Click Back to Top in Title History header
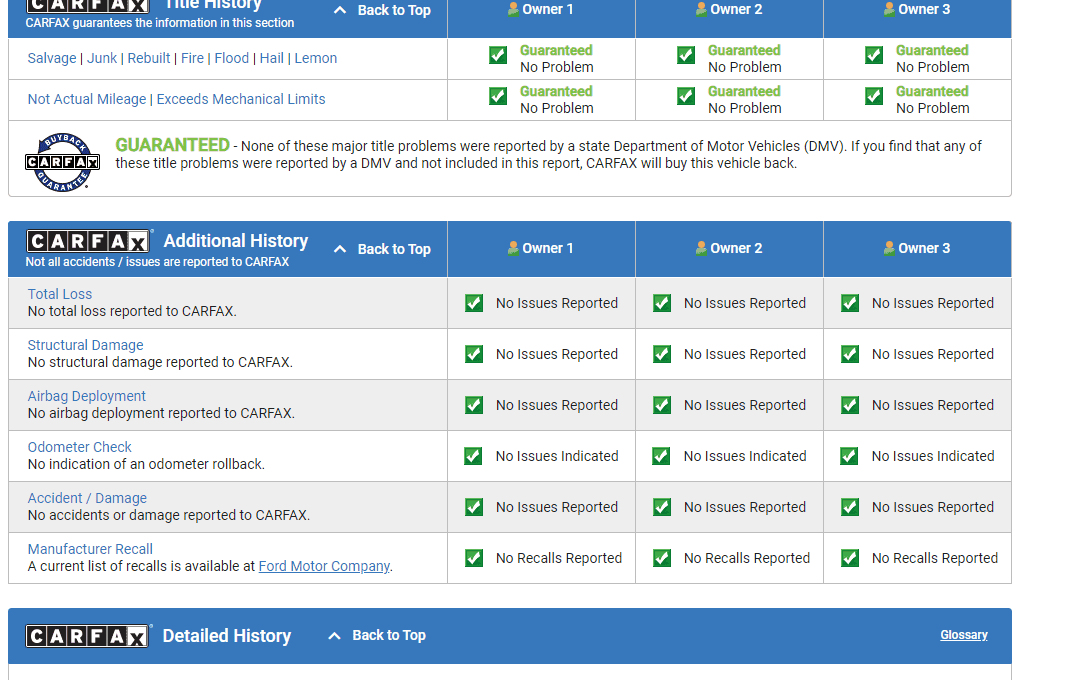Image resolution: width=1065 pixels, height=680 pixels. (383, 10)
